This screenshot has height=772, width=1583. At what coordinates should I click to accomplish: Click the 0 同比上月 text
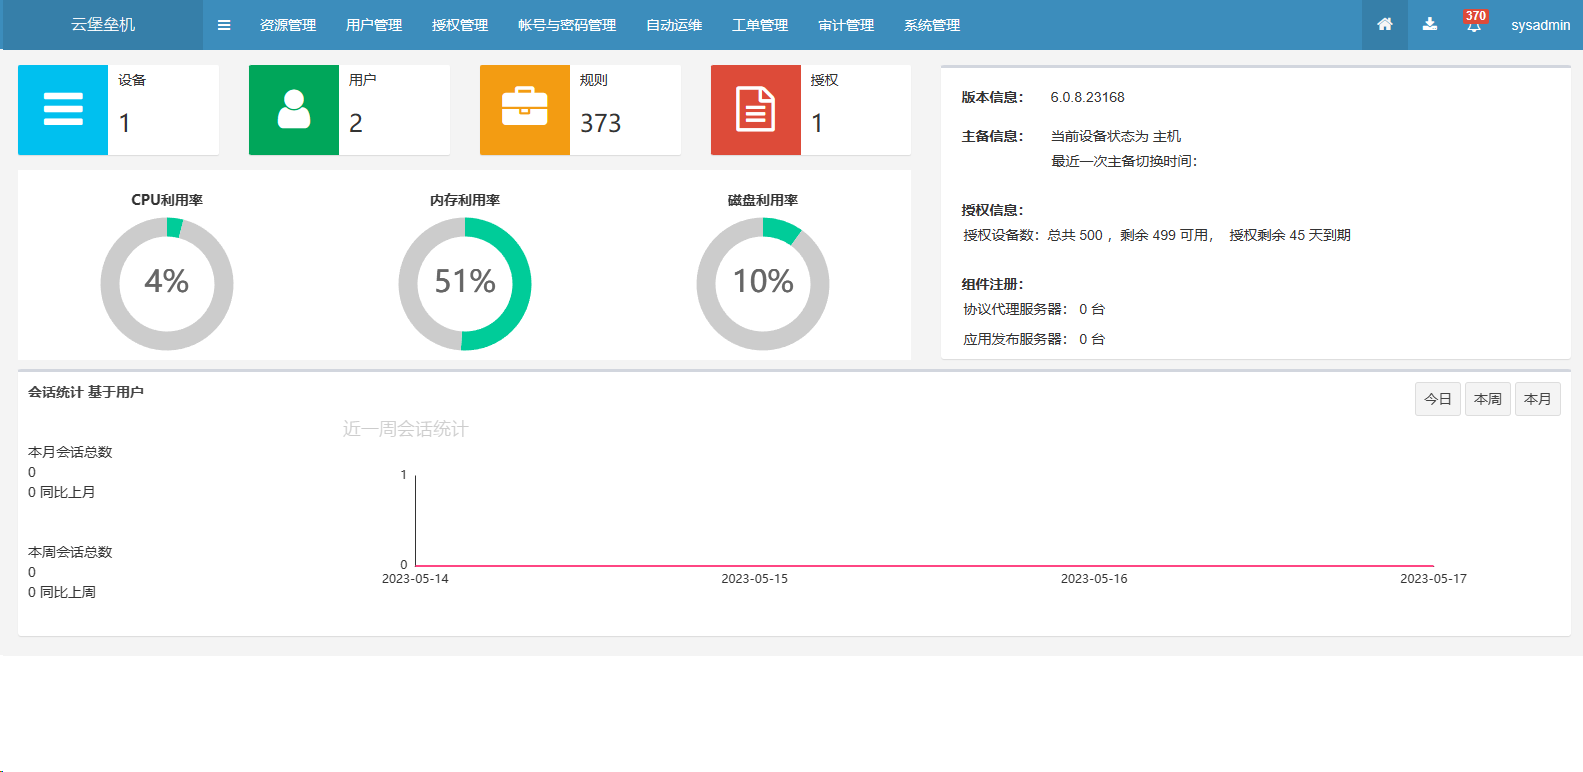(62, 492)
